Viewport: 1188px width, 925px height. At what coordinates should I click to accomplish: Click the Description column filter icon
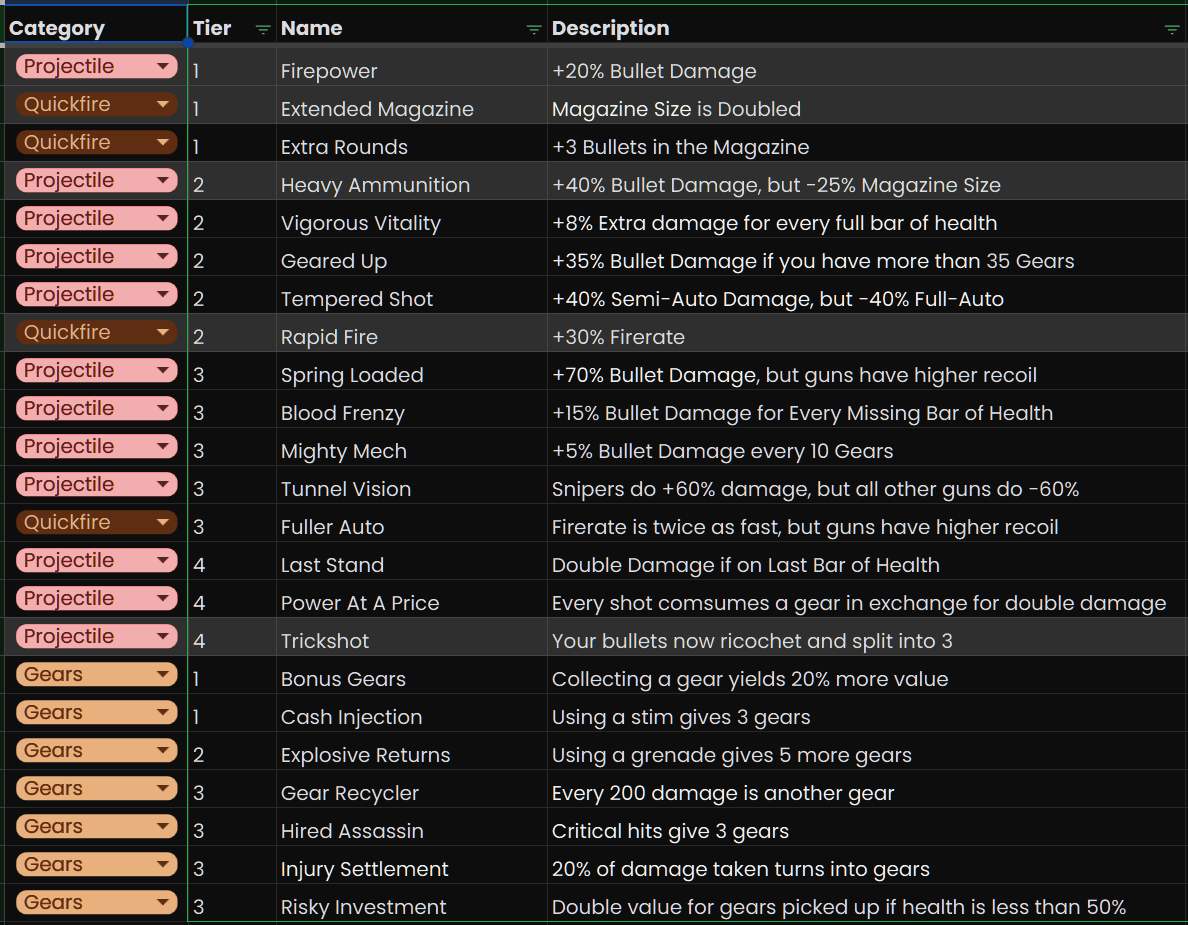tap(1172, 30)
